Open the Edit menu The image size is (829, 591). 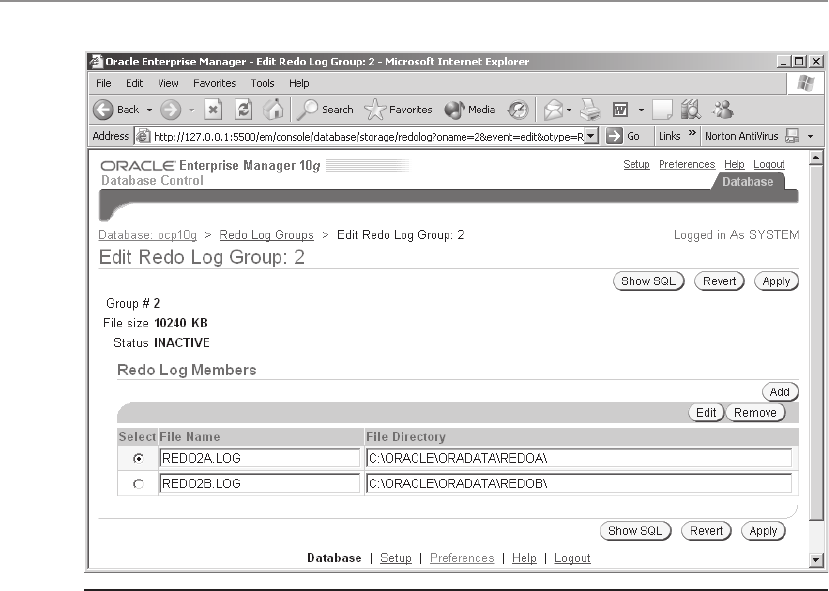click(134, 83)
